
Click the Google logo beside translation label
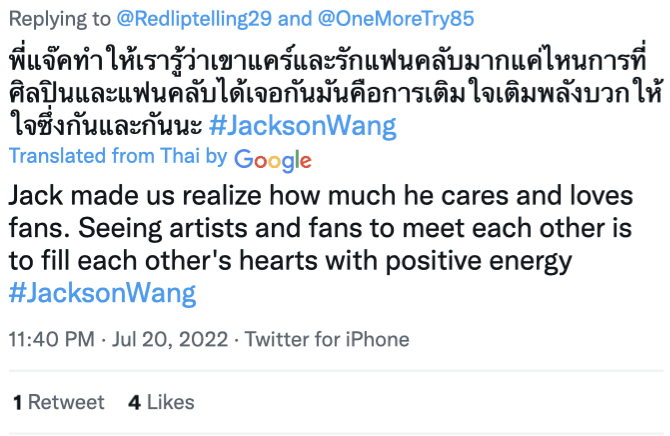coord(272,158)
